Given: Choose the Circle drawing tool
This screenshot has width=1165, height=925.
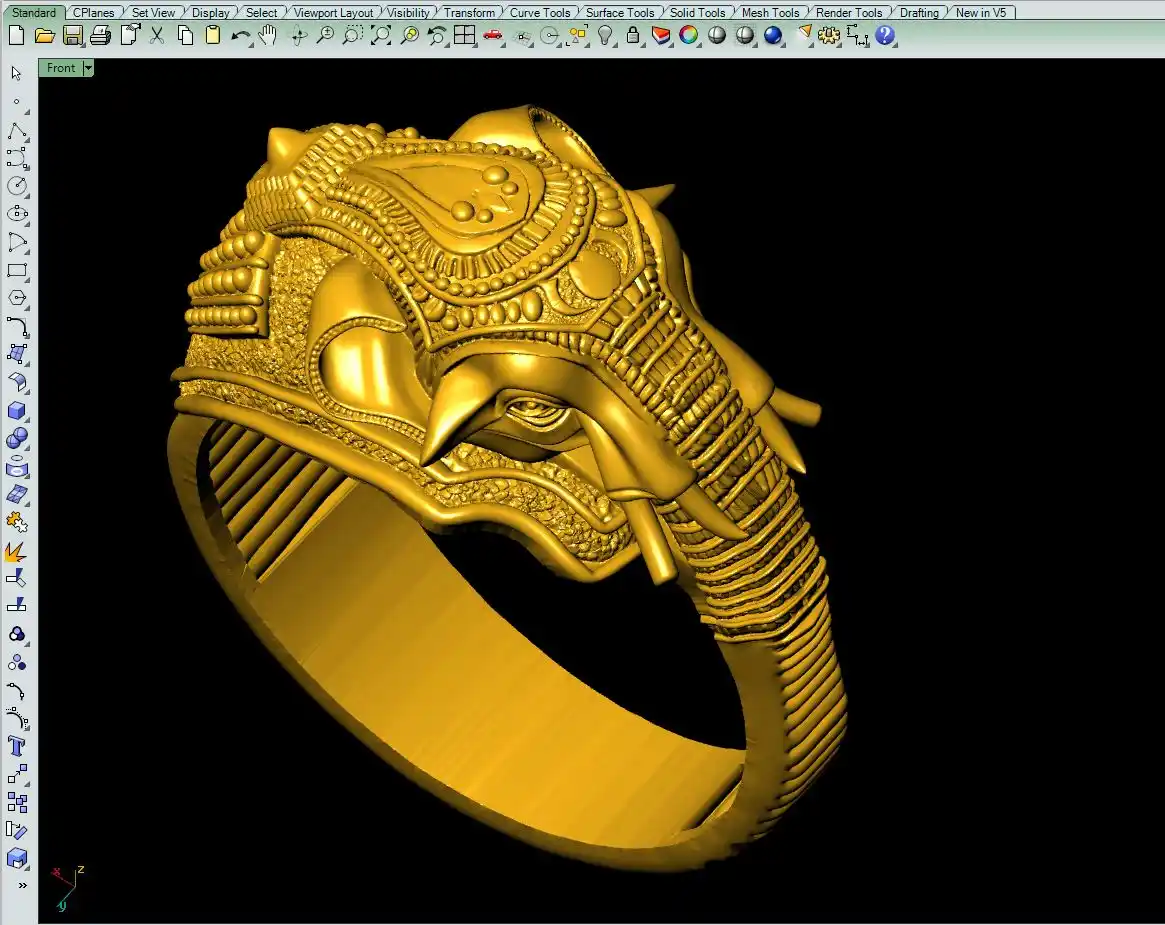Looking at the screenshot, I should [17, 186].
